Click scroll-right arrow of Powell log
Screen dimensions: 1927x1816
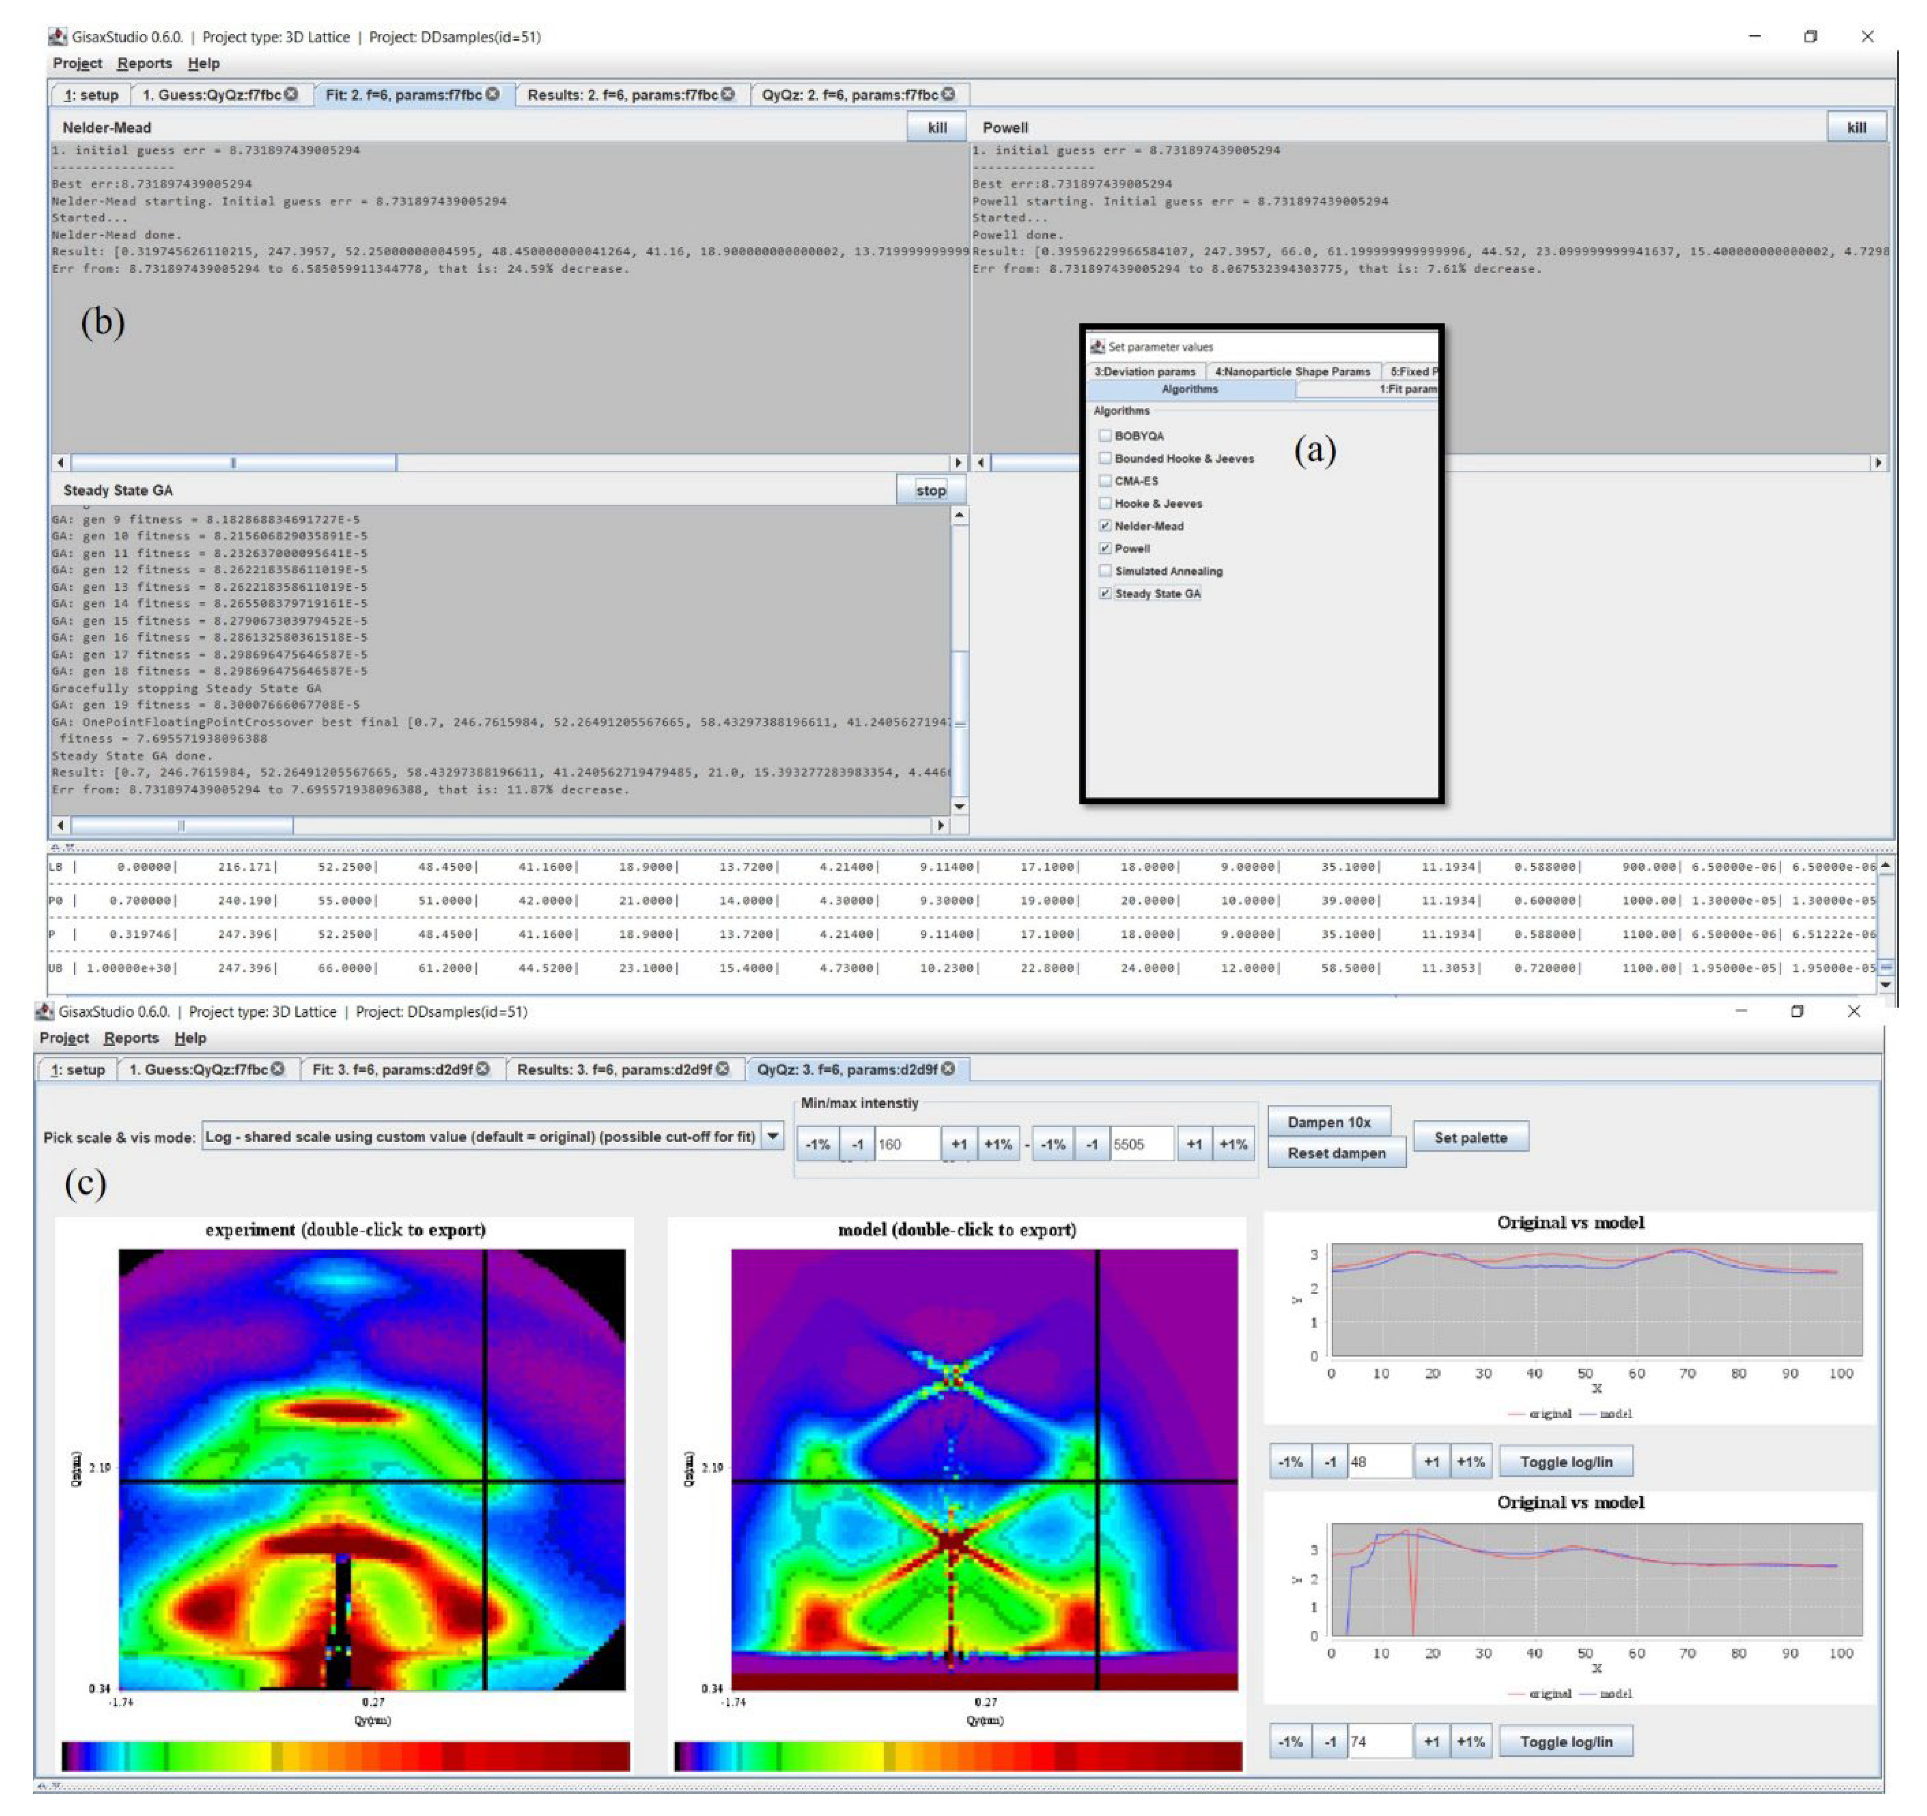point(1878,463)
